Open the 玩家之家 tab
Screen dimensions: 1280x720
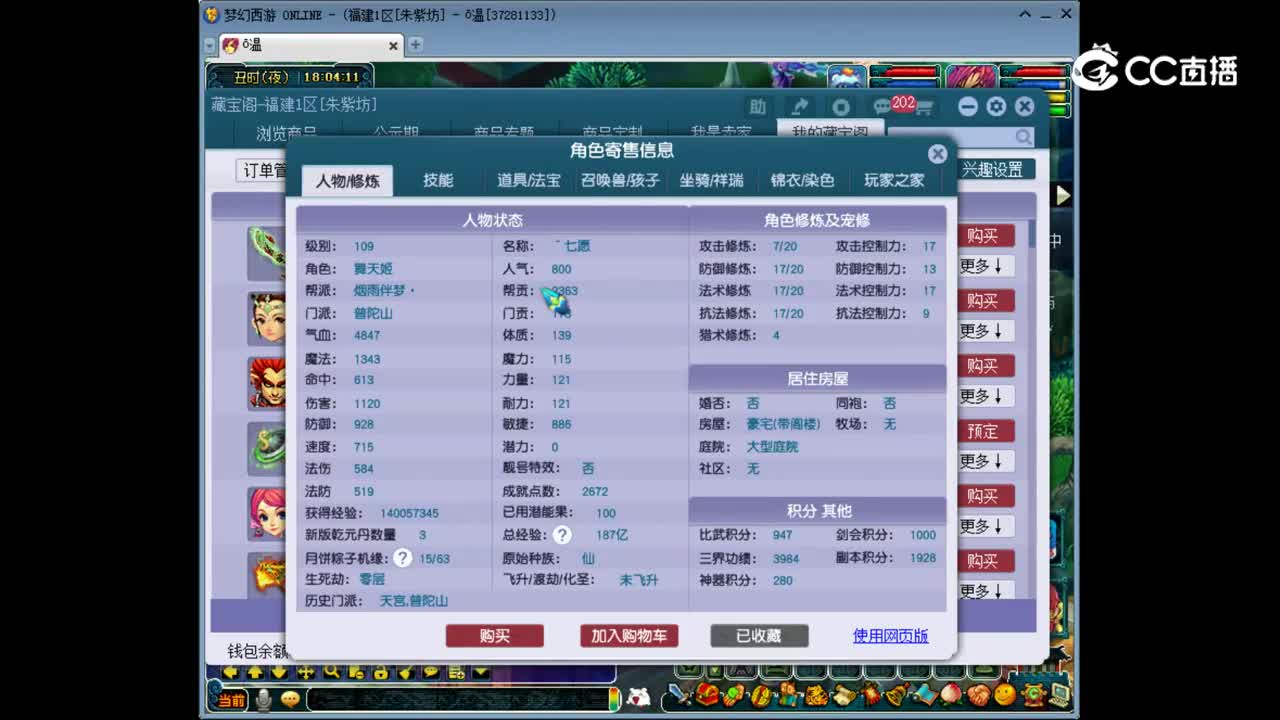(x=894, y=180)
